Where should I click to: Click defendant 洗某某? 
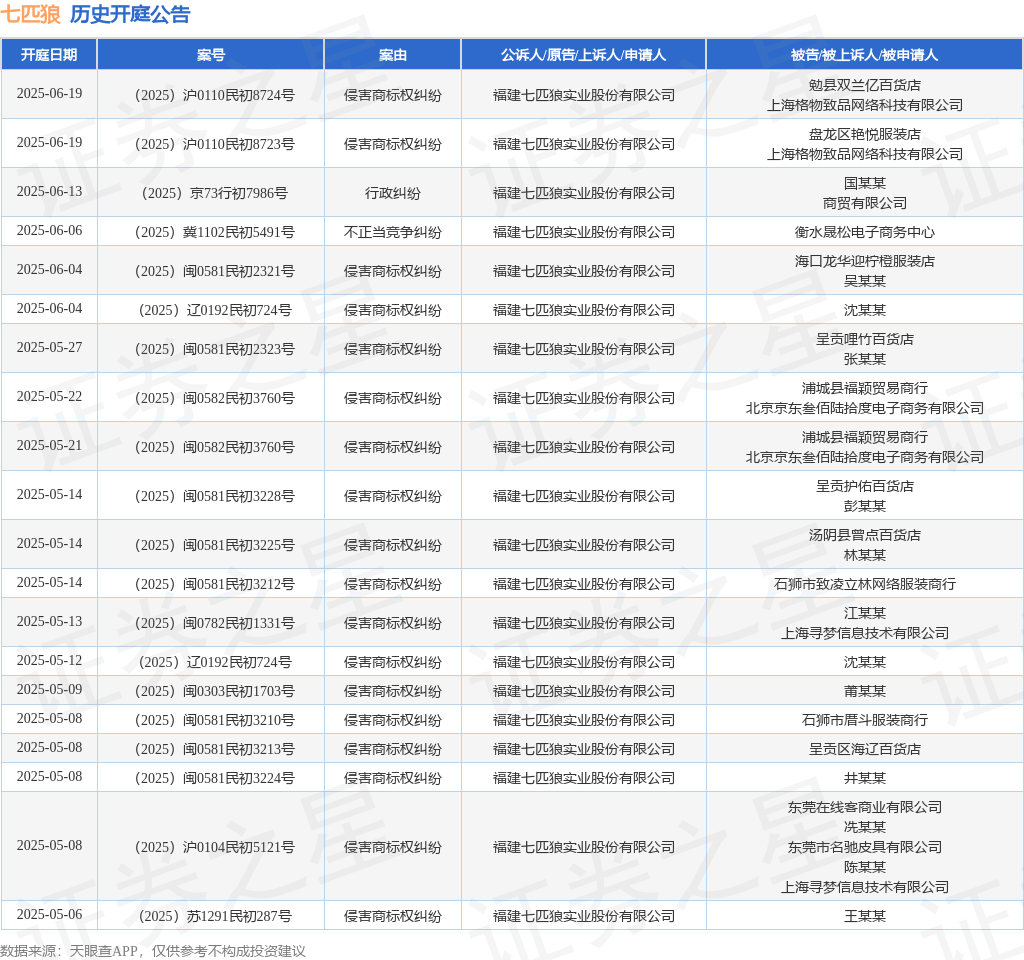865,827
